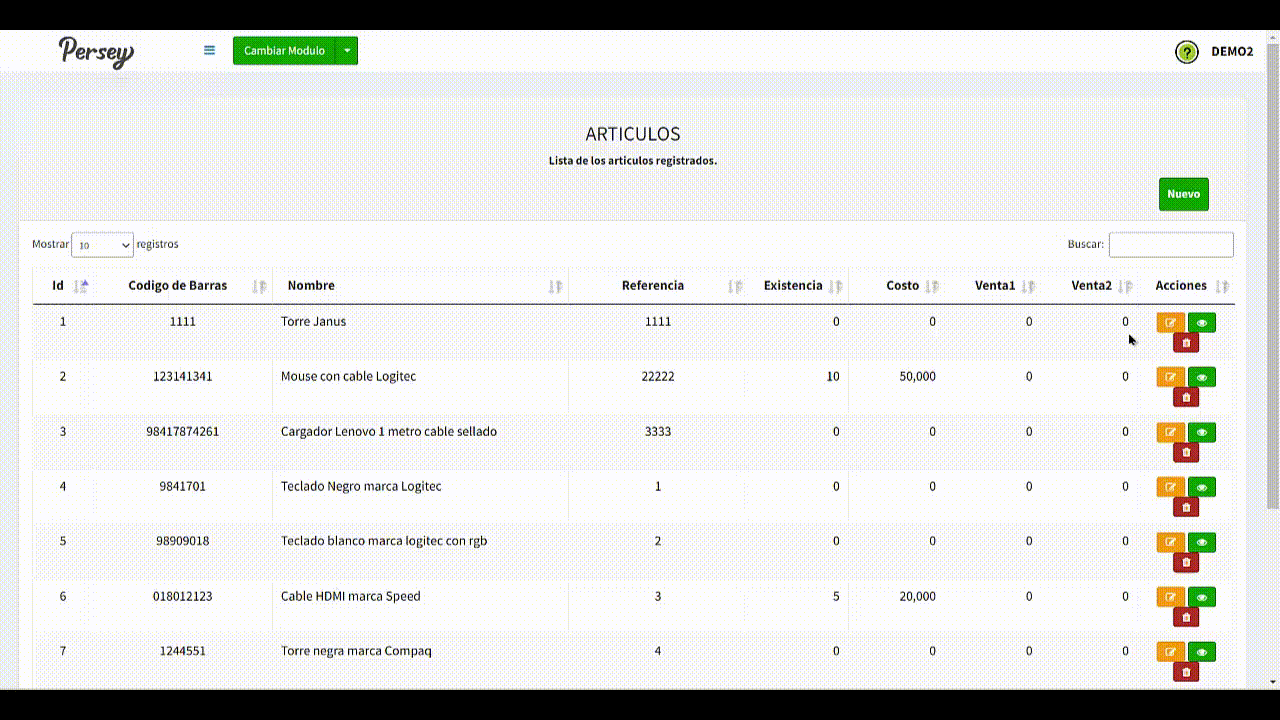The height and width of the screenshot is (720, 1280).
Task: Sort by the Costo column header
Action: [902, 286]
